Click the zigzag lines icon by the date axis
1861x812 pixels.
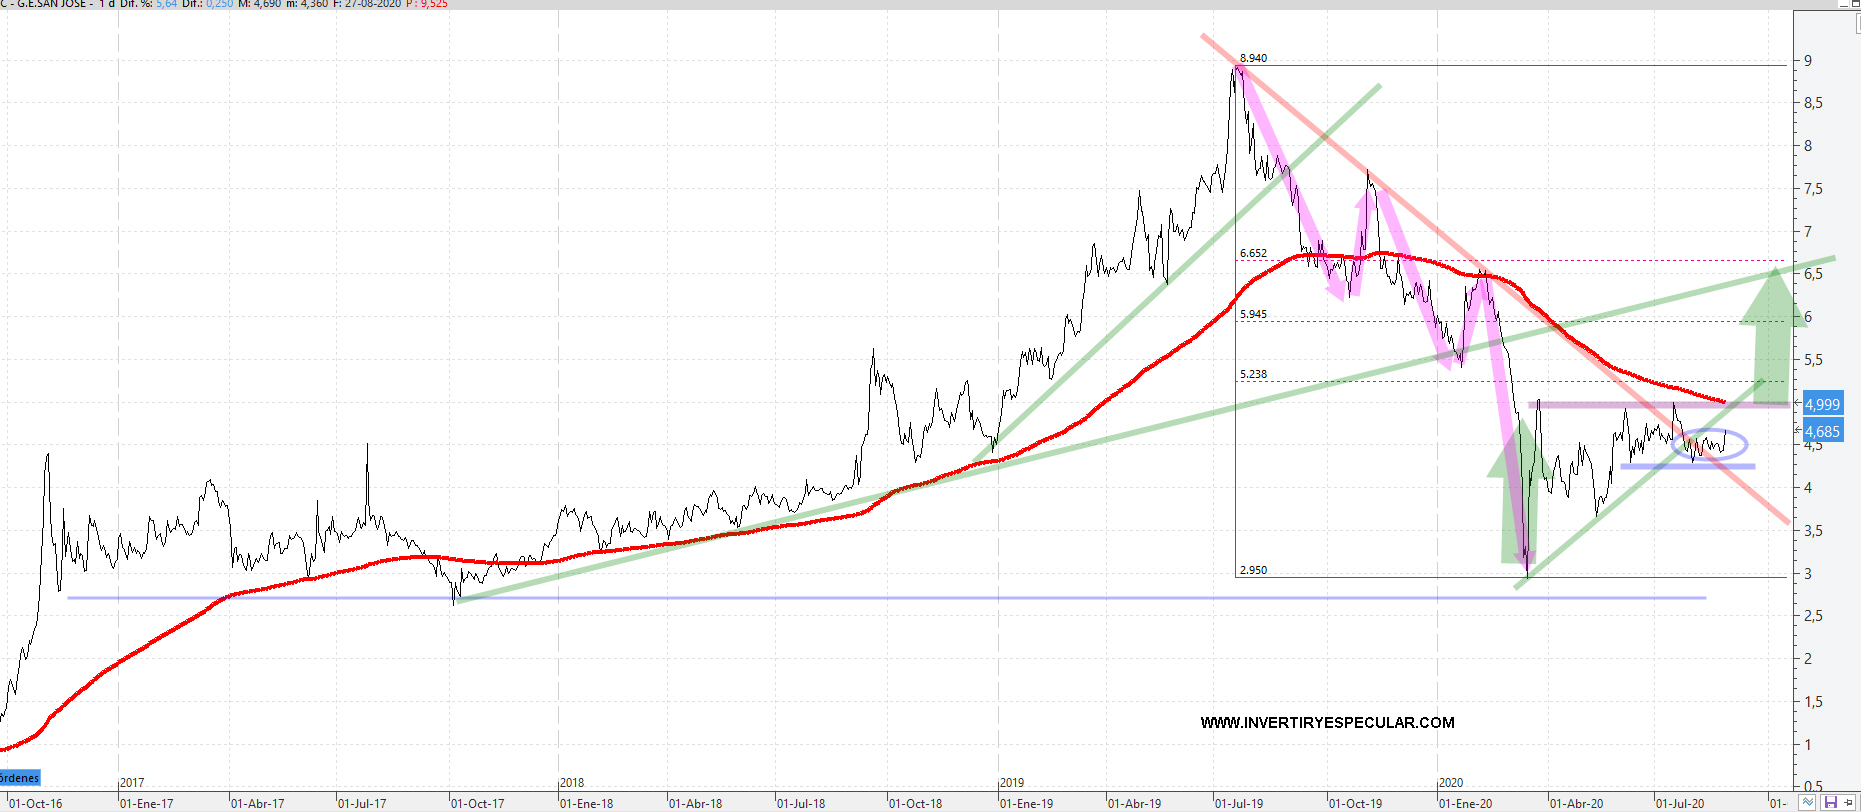(x=1808, y=802)
